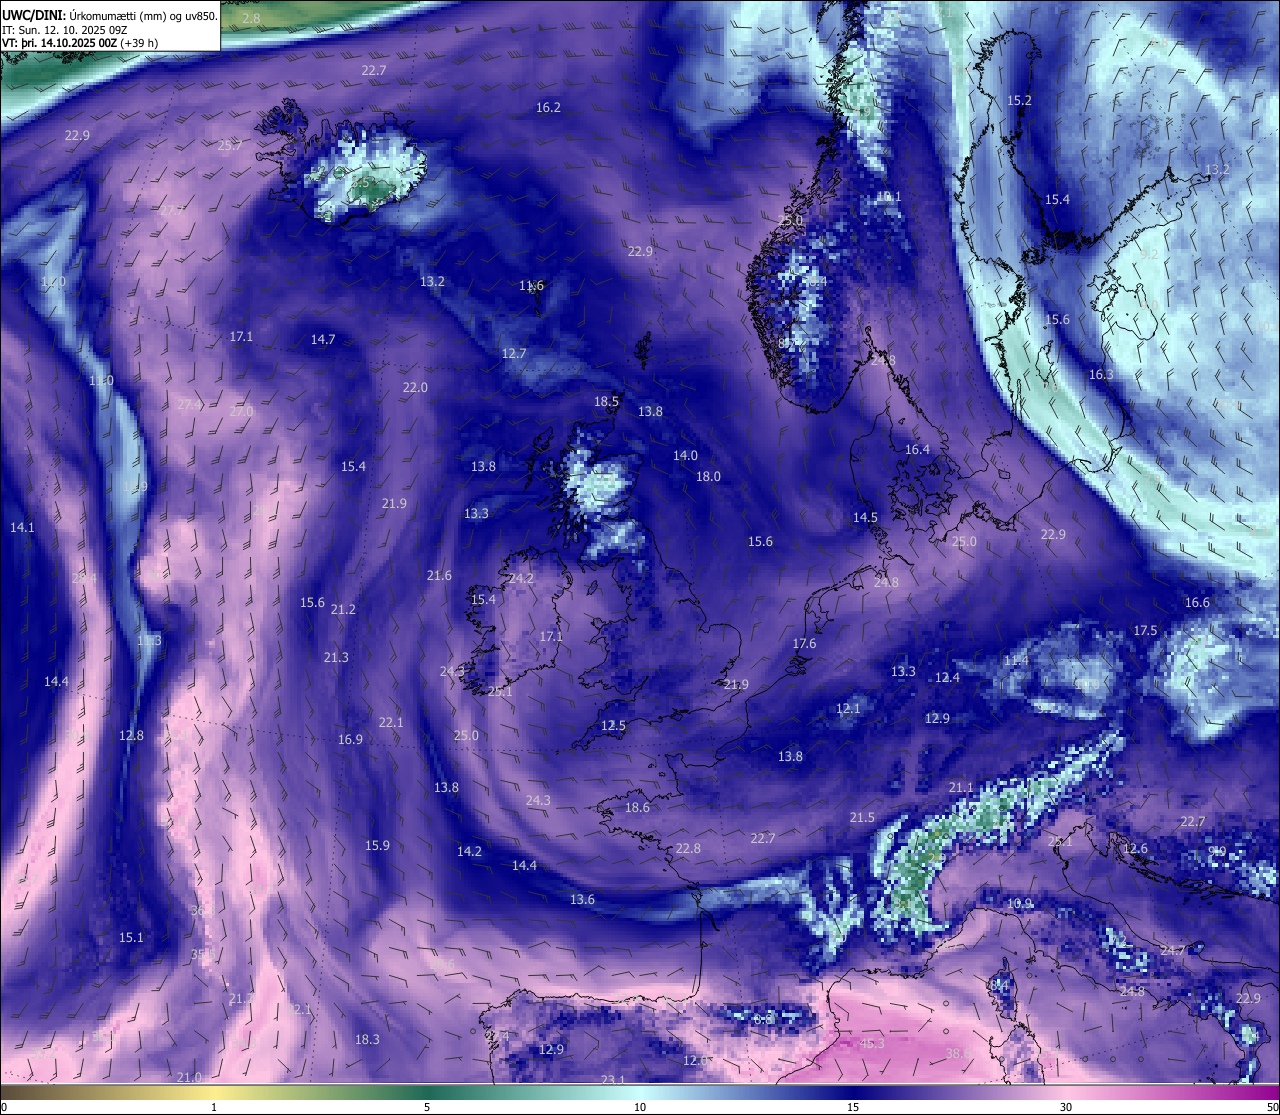
Task: Click the 11.4 value over central Germany
Action: point(1016,661)
